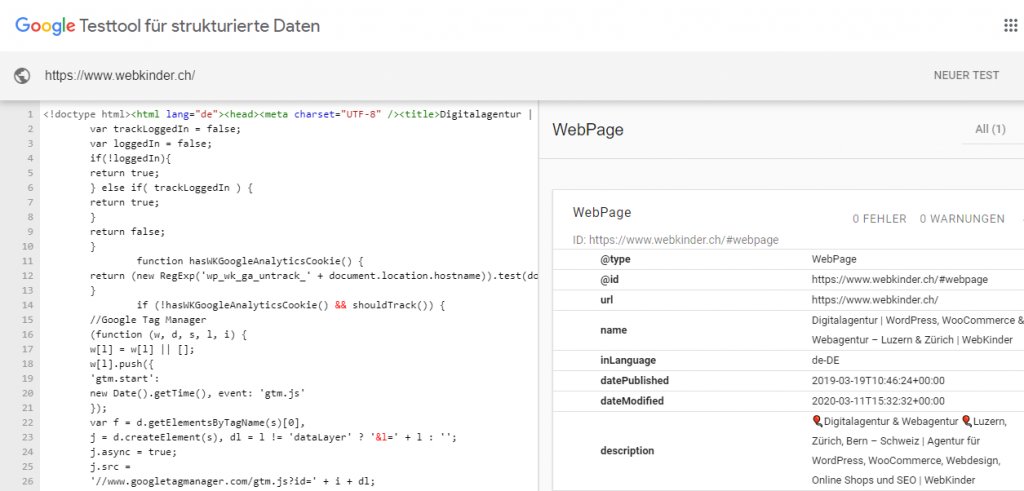1024x491 pixels.
Task: Click the '} else if( trackLoggedIn ) {' line
Action: (x=171, y=187)
